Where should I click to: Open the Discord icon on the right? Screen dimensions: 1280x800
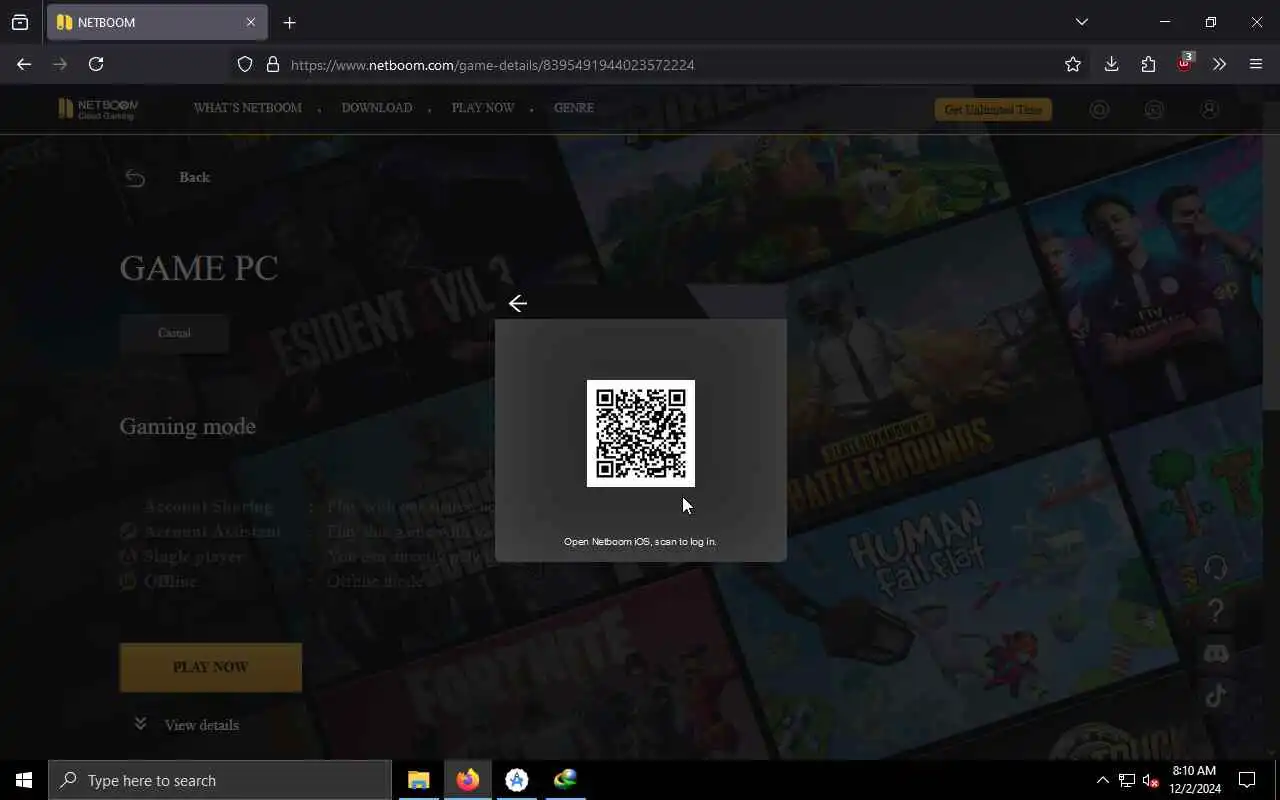(1215, 654)
